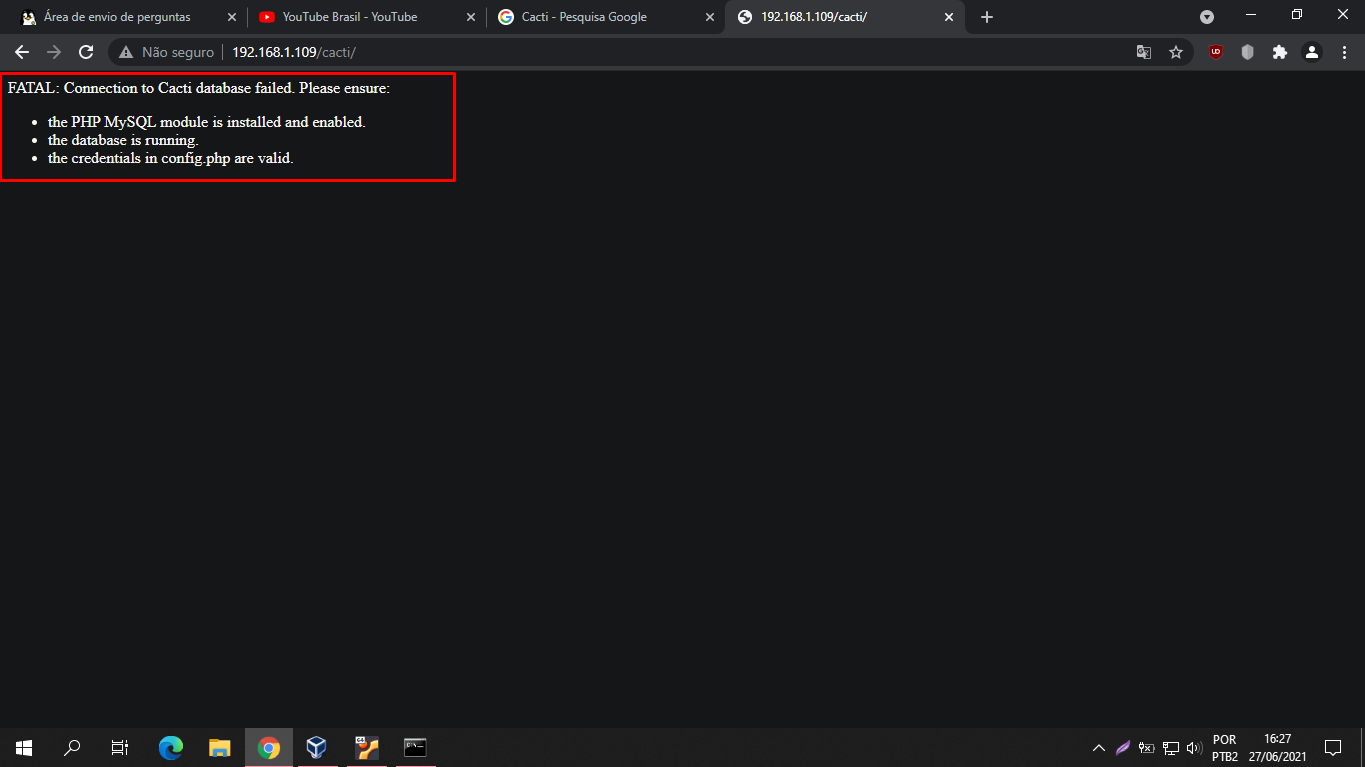Open the Command Prompt taskbar icon

(x=415, y=747)
